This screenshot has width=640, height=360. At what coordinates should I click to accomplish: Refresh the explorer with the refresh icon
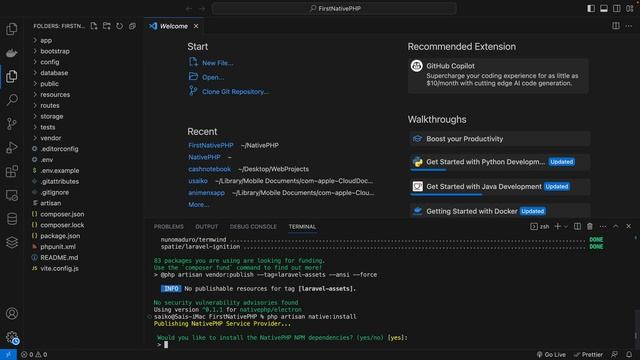coord(119,26)
